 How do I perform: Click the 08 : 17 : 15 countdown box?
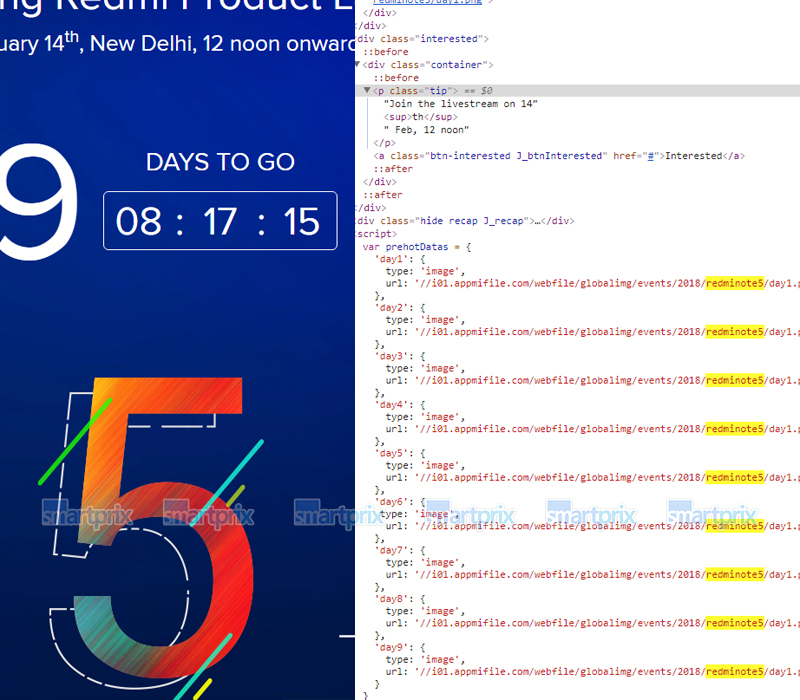[220, 221]
